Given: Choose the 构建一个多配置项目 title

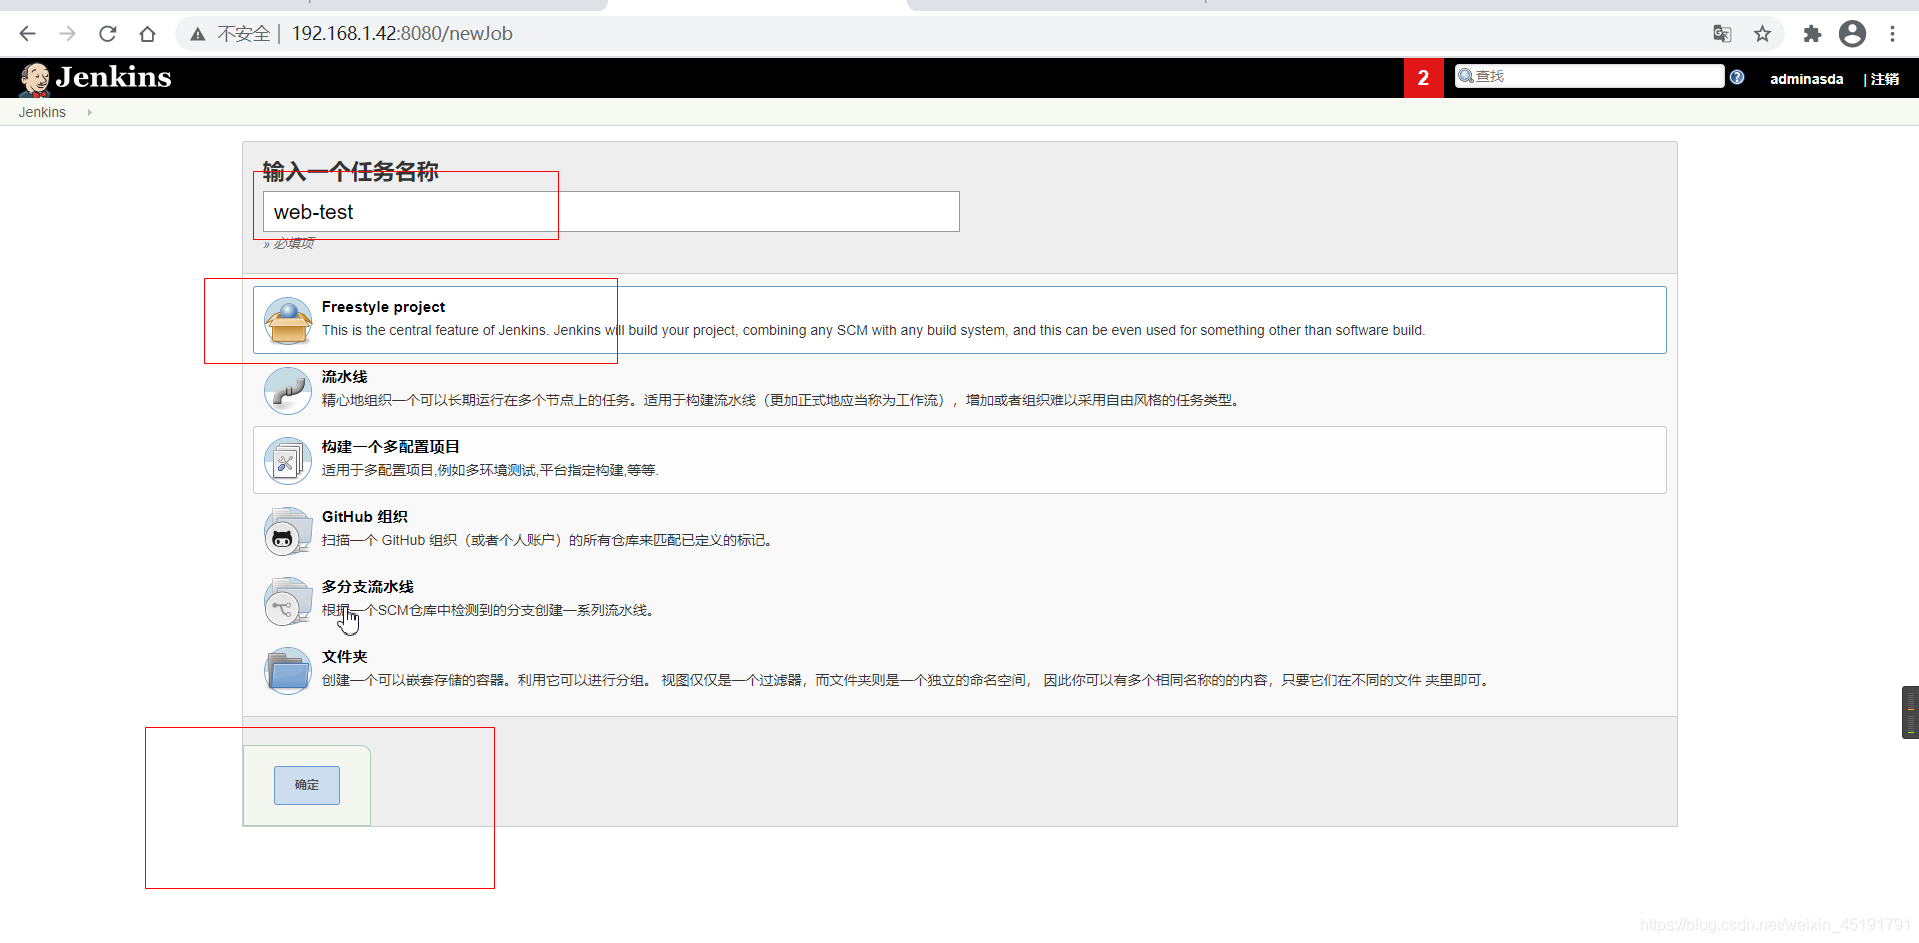Looking at the screenshot, I should click(x=390, y=447).
